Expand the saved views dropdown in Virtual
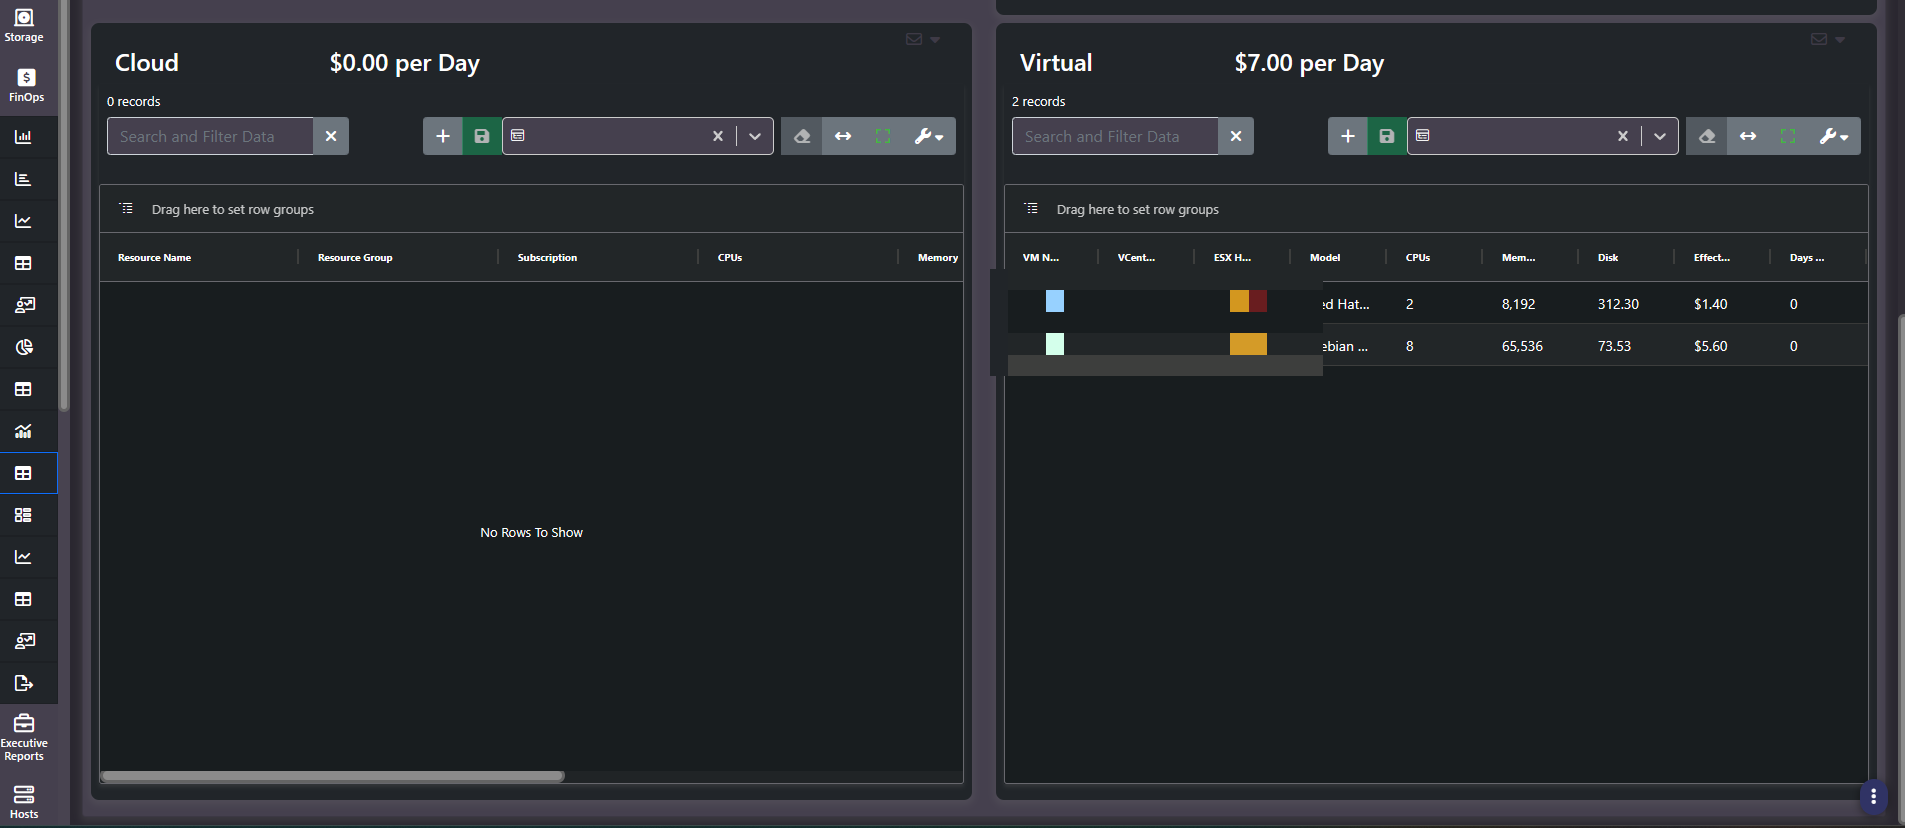 (x=1660, y=136)
